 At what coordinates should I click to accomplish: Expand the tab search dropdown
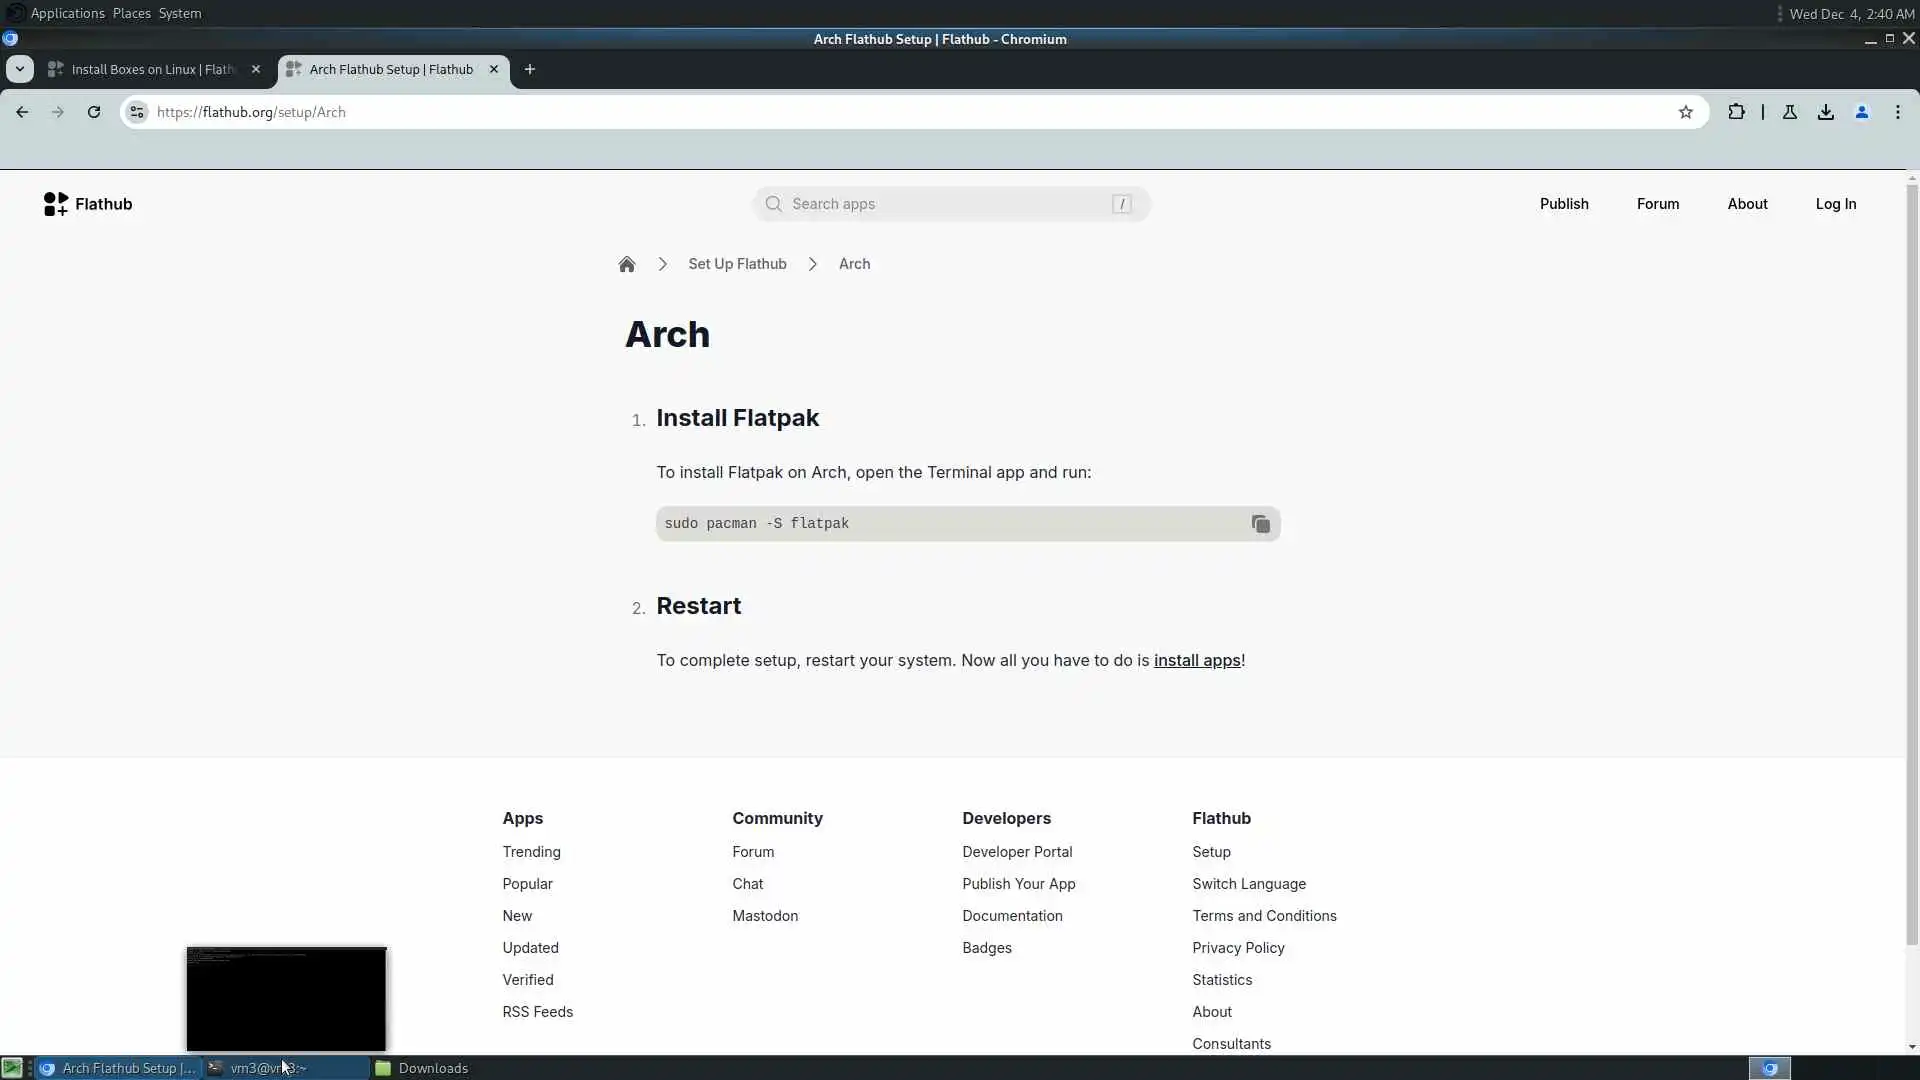(x=20, y=69)
